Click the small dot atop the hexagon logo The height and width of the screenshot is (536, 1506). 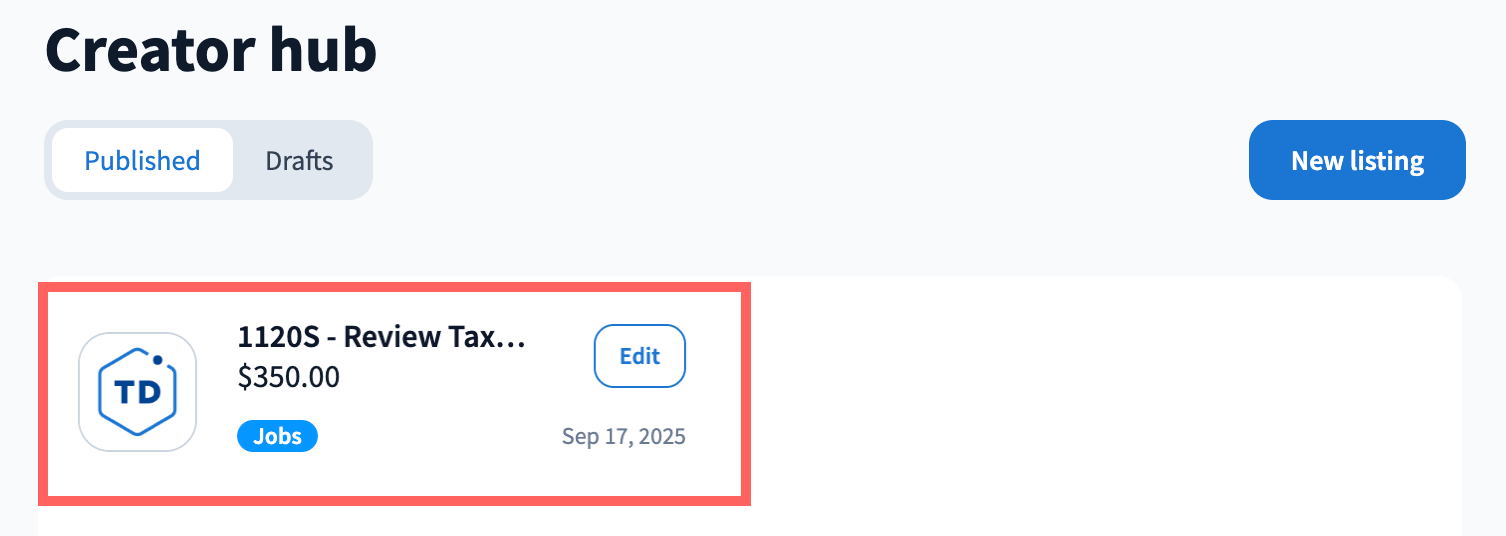click(x=158, y=360)
